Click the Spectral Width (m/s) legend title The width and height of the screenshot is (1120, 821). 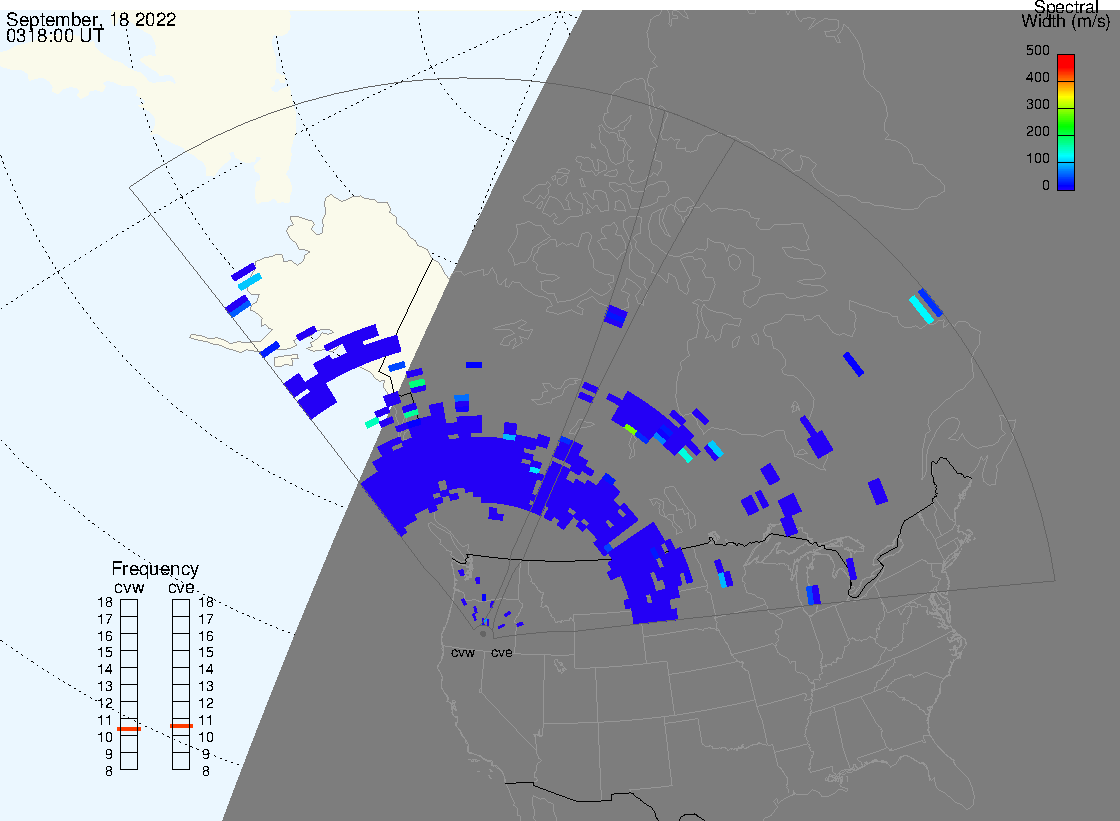click(1066, 14)
